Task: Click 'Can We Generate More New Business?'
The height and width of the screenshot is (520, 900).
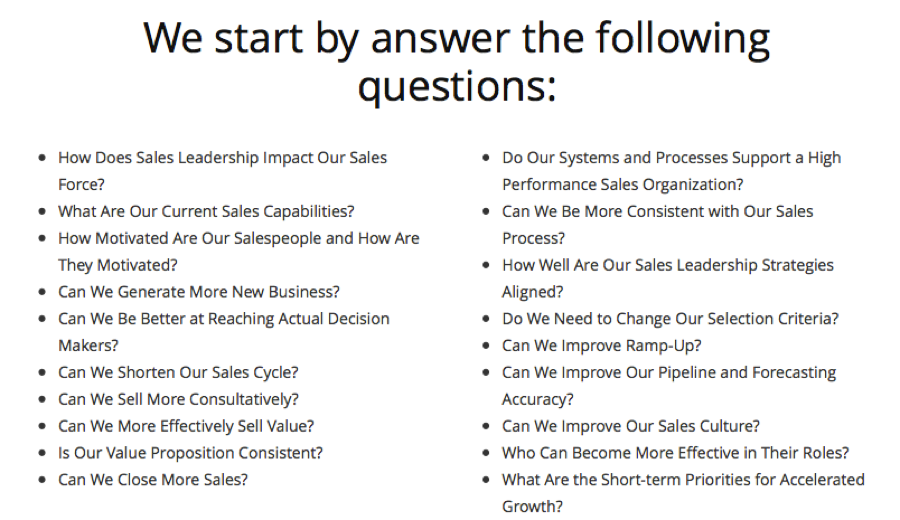Action: pos(199,292)
